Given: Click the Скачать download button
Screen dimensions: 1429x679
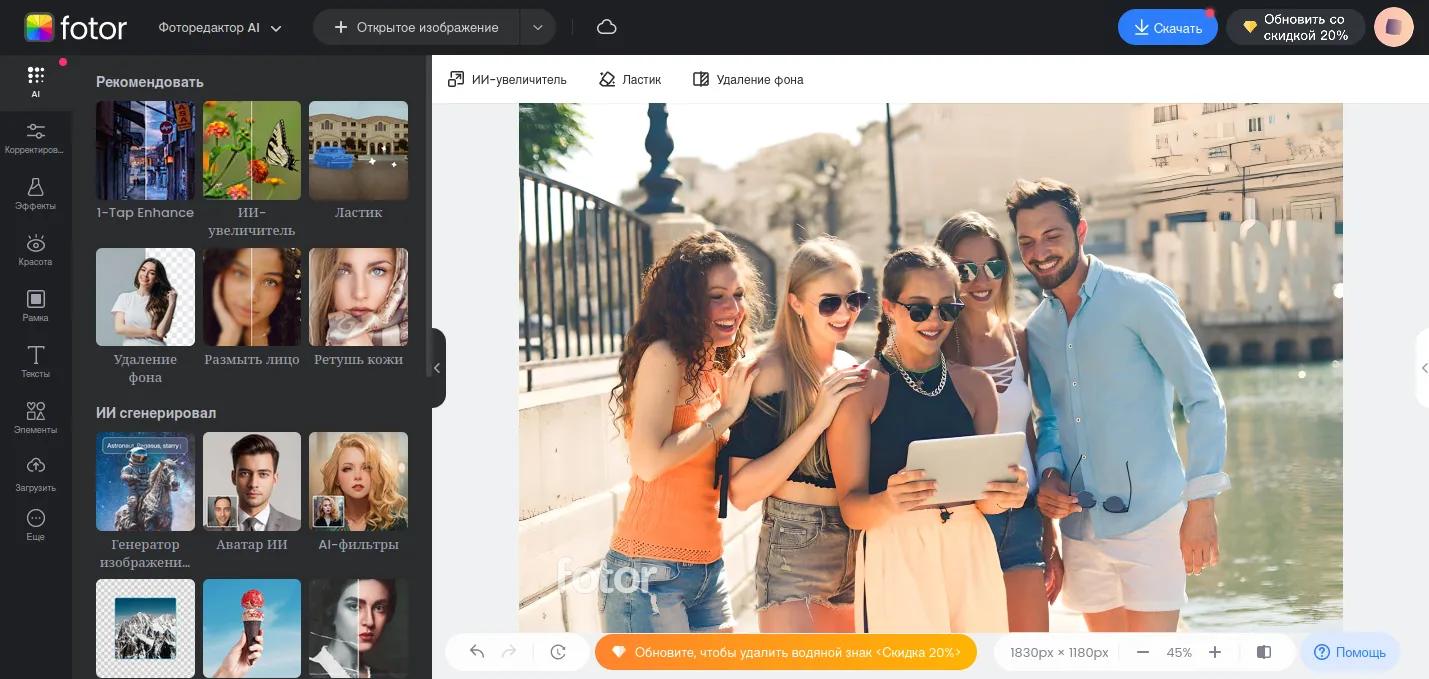Looking at the screenshot, I should [1167, 28].
